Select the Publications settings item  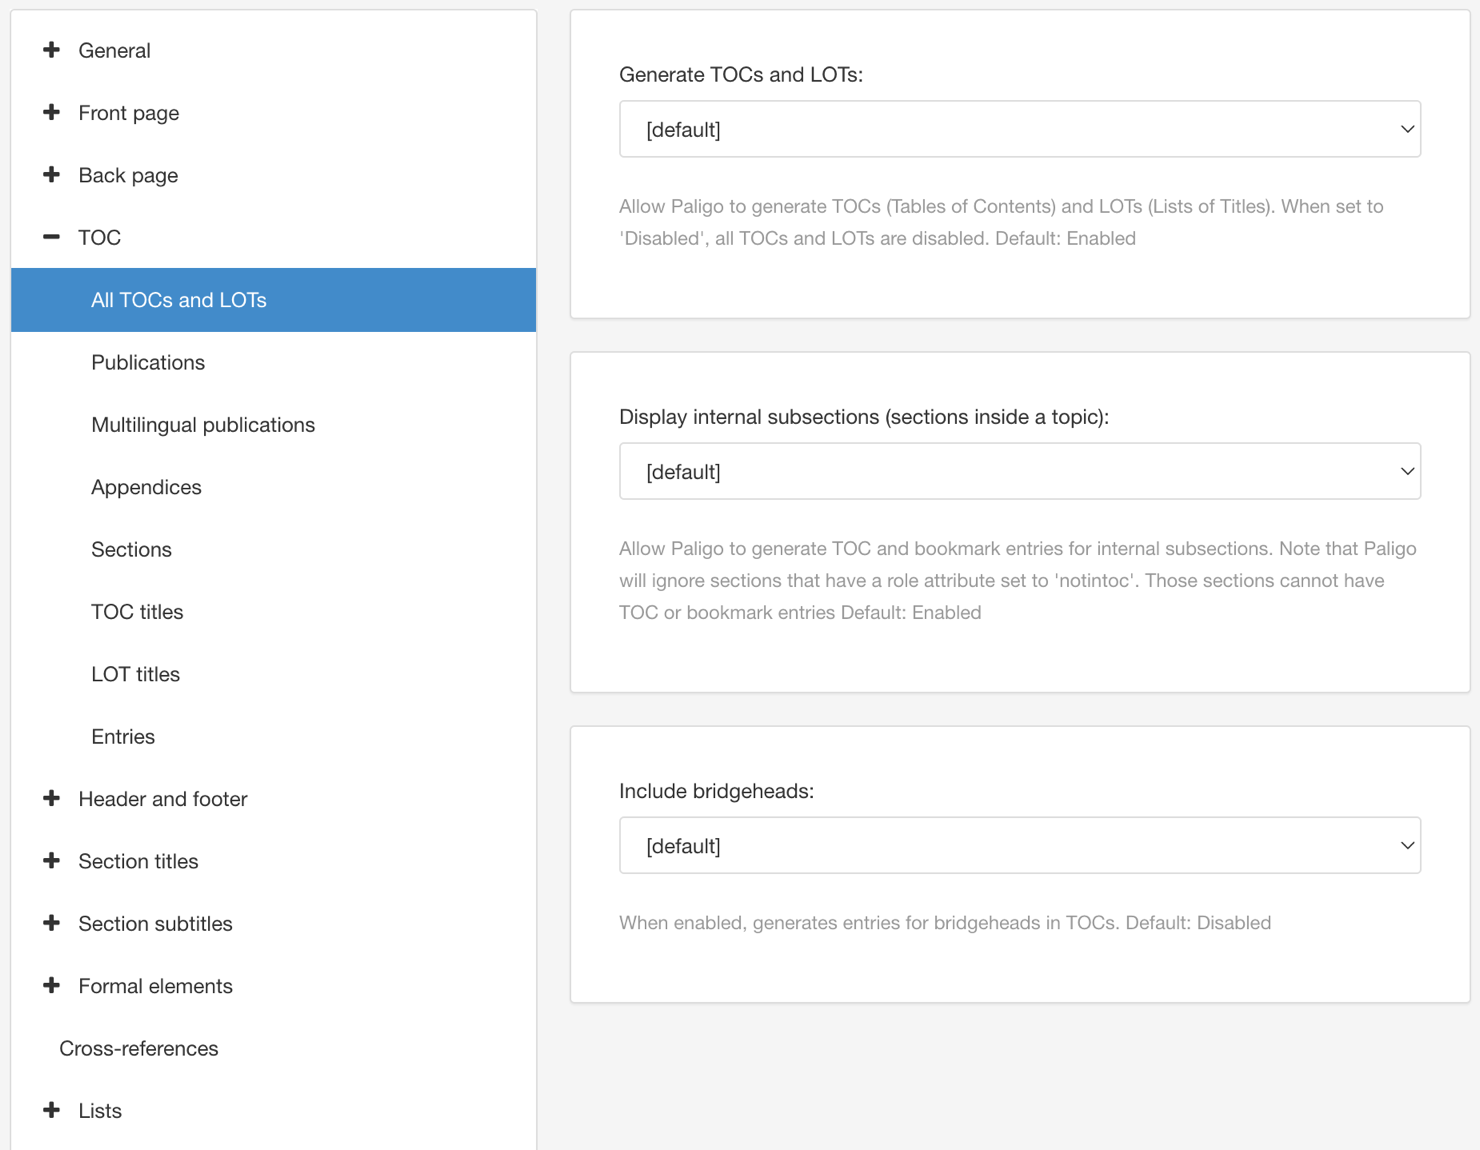pos(148,362)
